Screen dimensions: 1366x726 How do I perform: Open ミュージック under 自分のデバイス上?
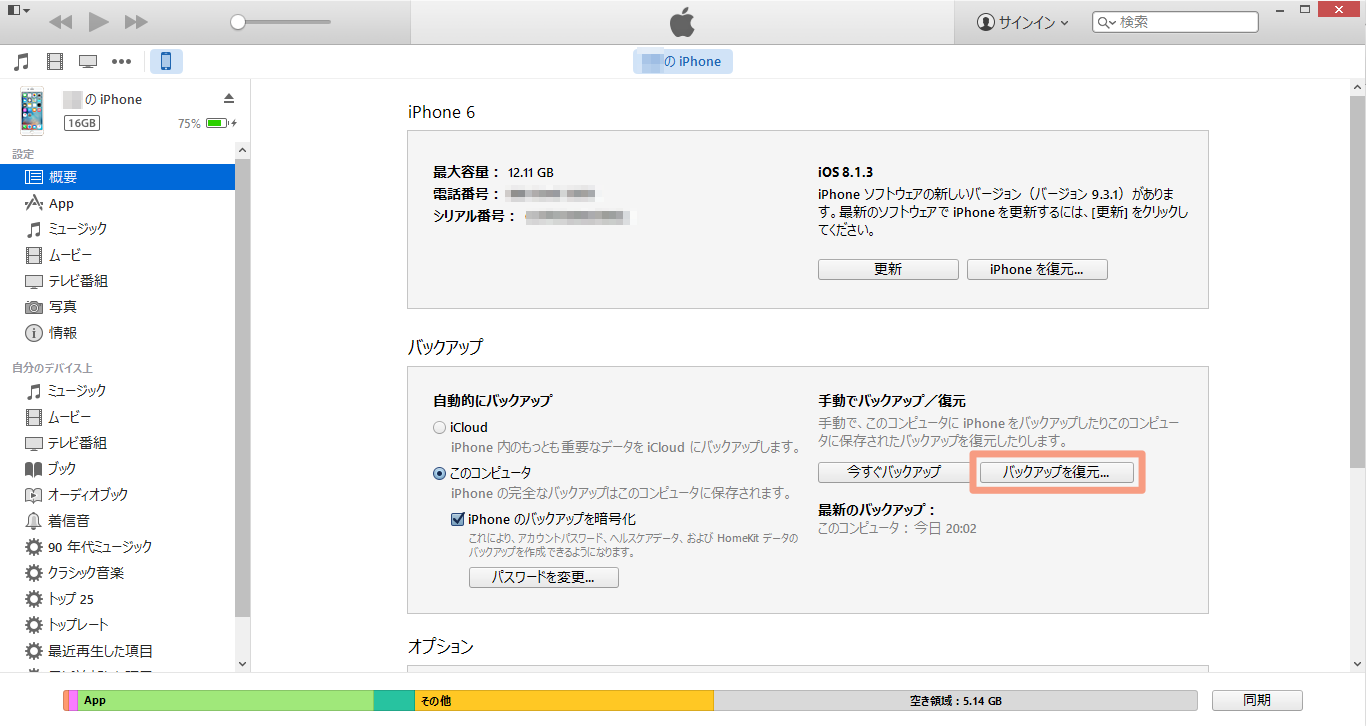[x=117, y=391]
